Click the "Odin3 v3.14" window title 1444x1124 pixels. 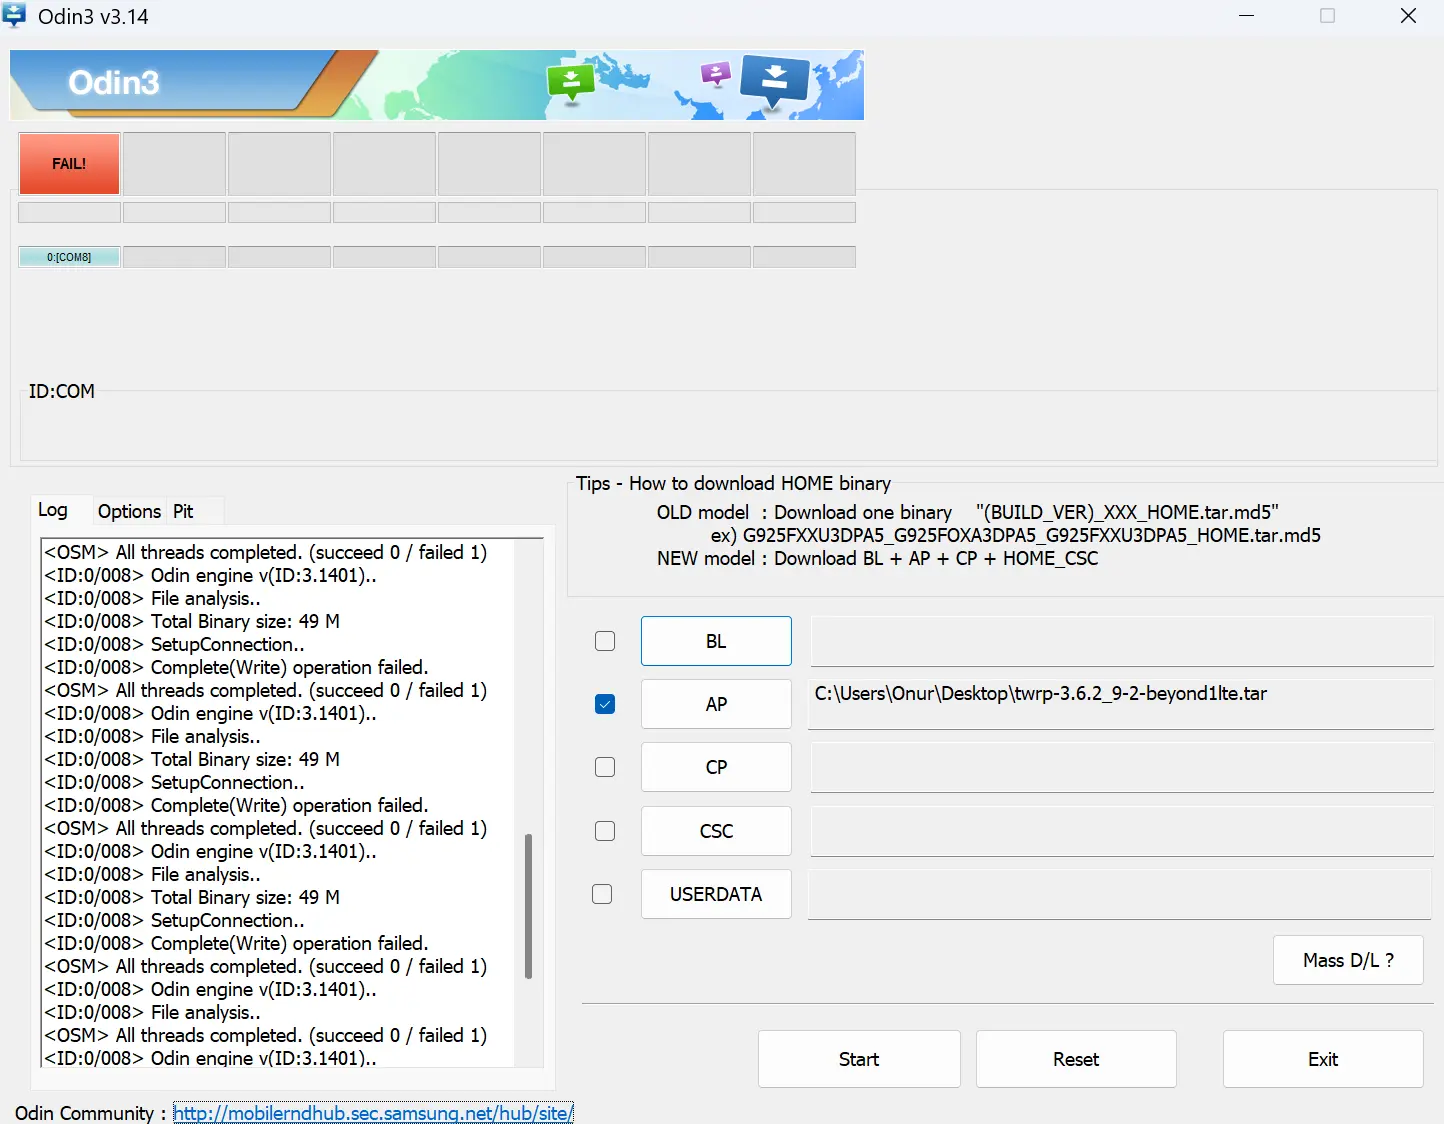(93, 17)
